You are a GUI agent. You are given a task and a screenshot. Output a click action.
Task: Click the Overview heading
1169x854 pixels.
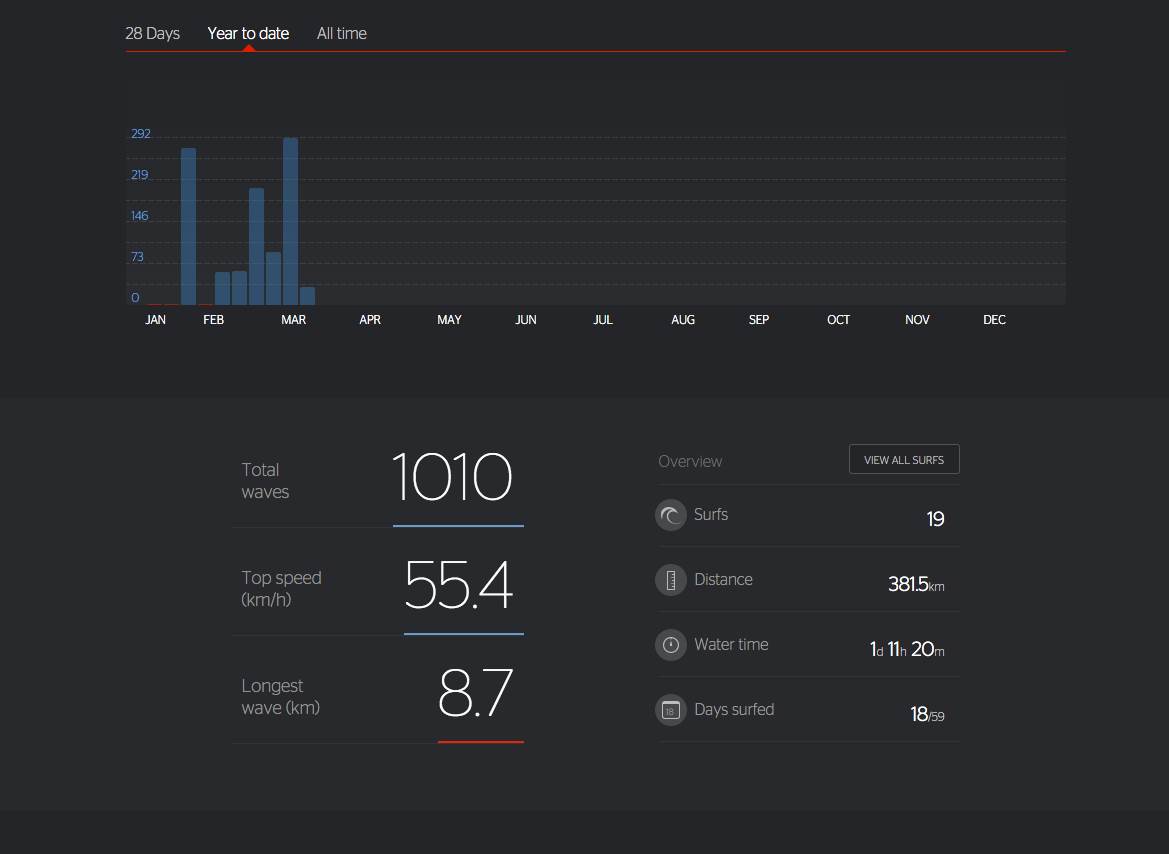(x=690, y=461)
